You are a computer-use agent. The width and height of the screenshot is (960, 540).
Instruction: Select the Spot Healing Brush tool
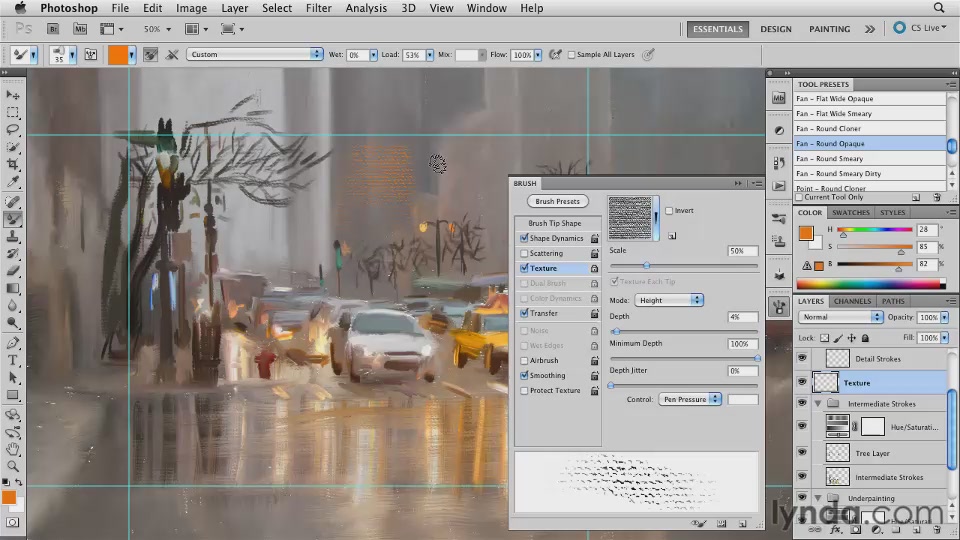click(13, 201)
